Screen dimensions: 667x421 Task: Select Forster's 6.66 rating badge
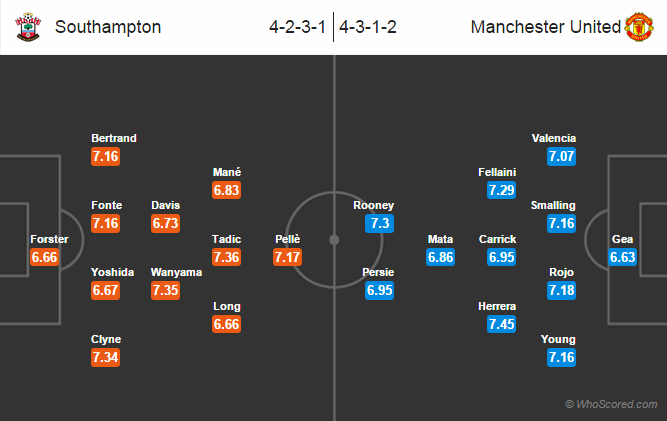point(45,257)
